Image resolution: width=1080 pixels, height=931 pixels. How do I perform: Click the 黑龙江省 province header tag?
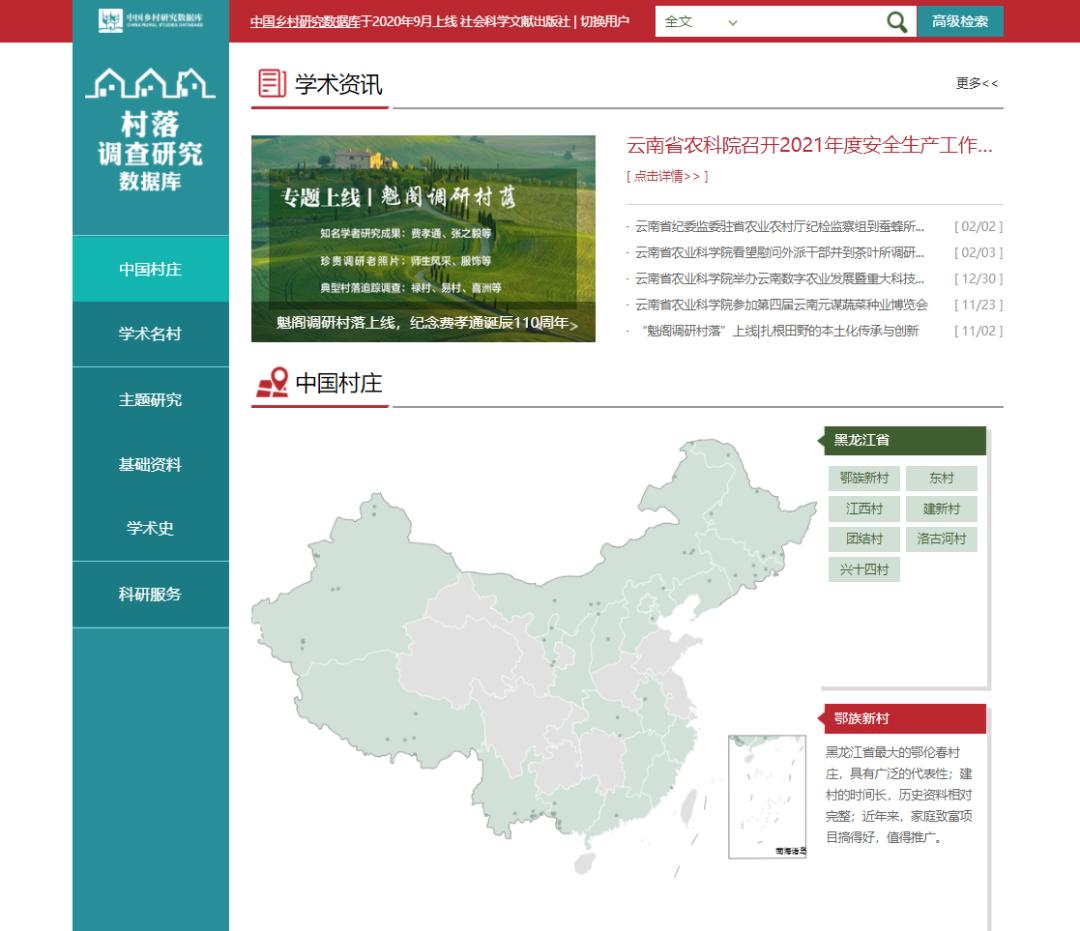pyautogui.click(x=904, y=440)
